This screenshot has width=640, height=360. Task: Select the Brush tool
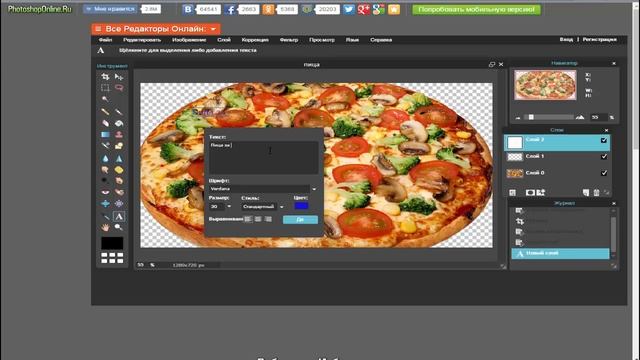pos(119,111)
